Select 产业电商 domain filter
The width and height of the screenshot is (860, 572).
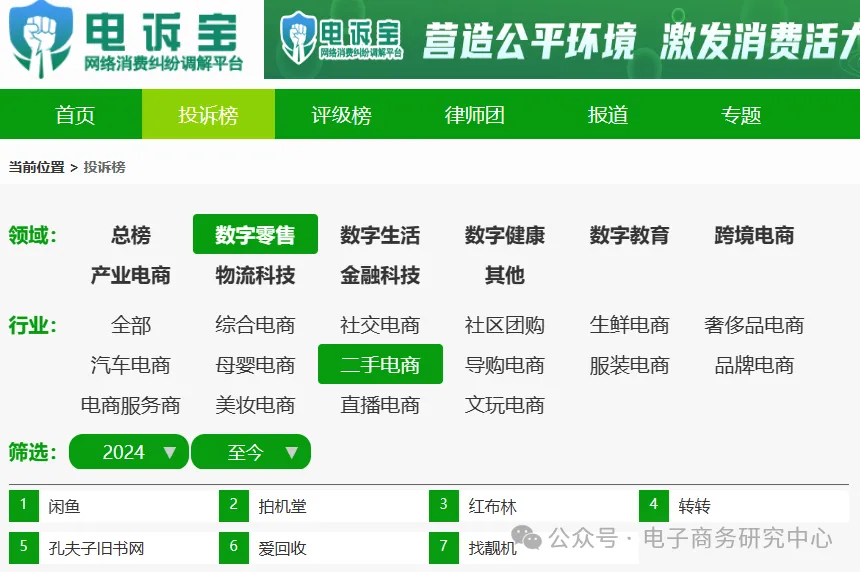tap(131, 275)
